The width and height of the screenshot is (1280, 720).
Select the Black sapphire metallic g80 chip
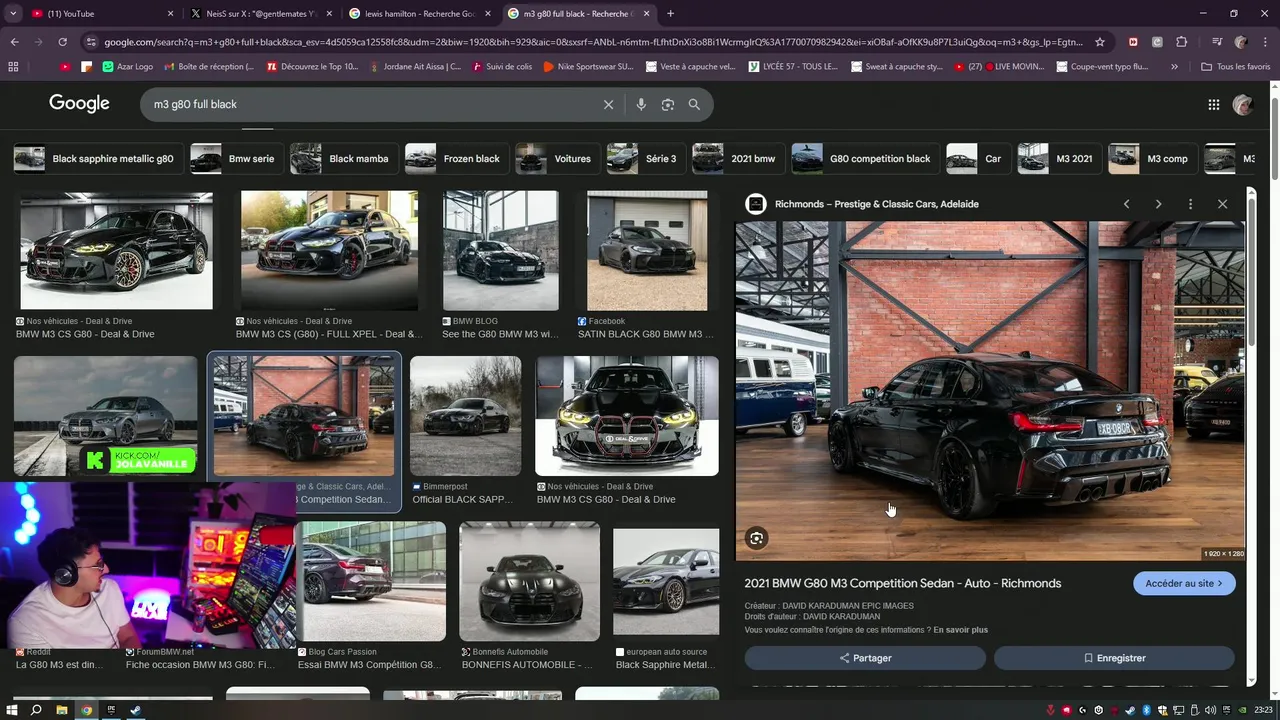[96, 159]
